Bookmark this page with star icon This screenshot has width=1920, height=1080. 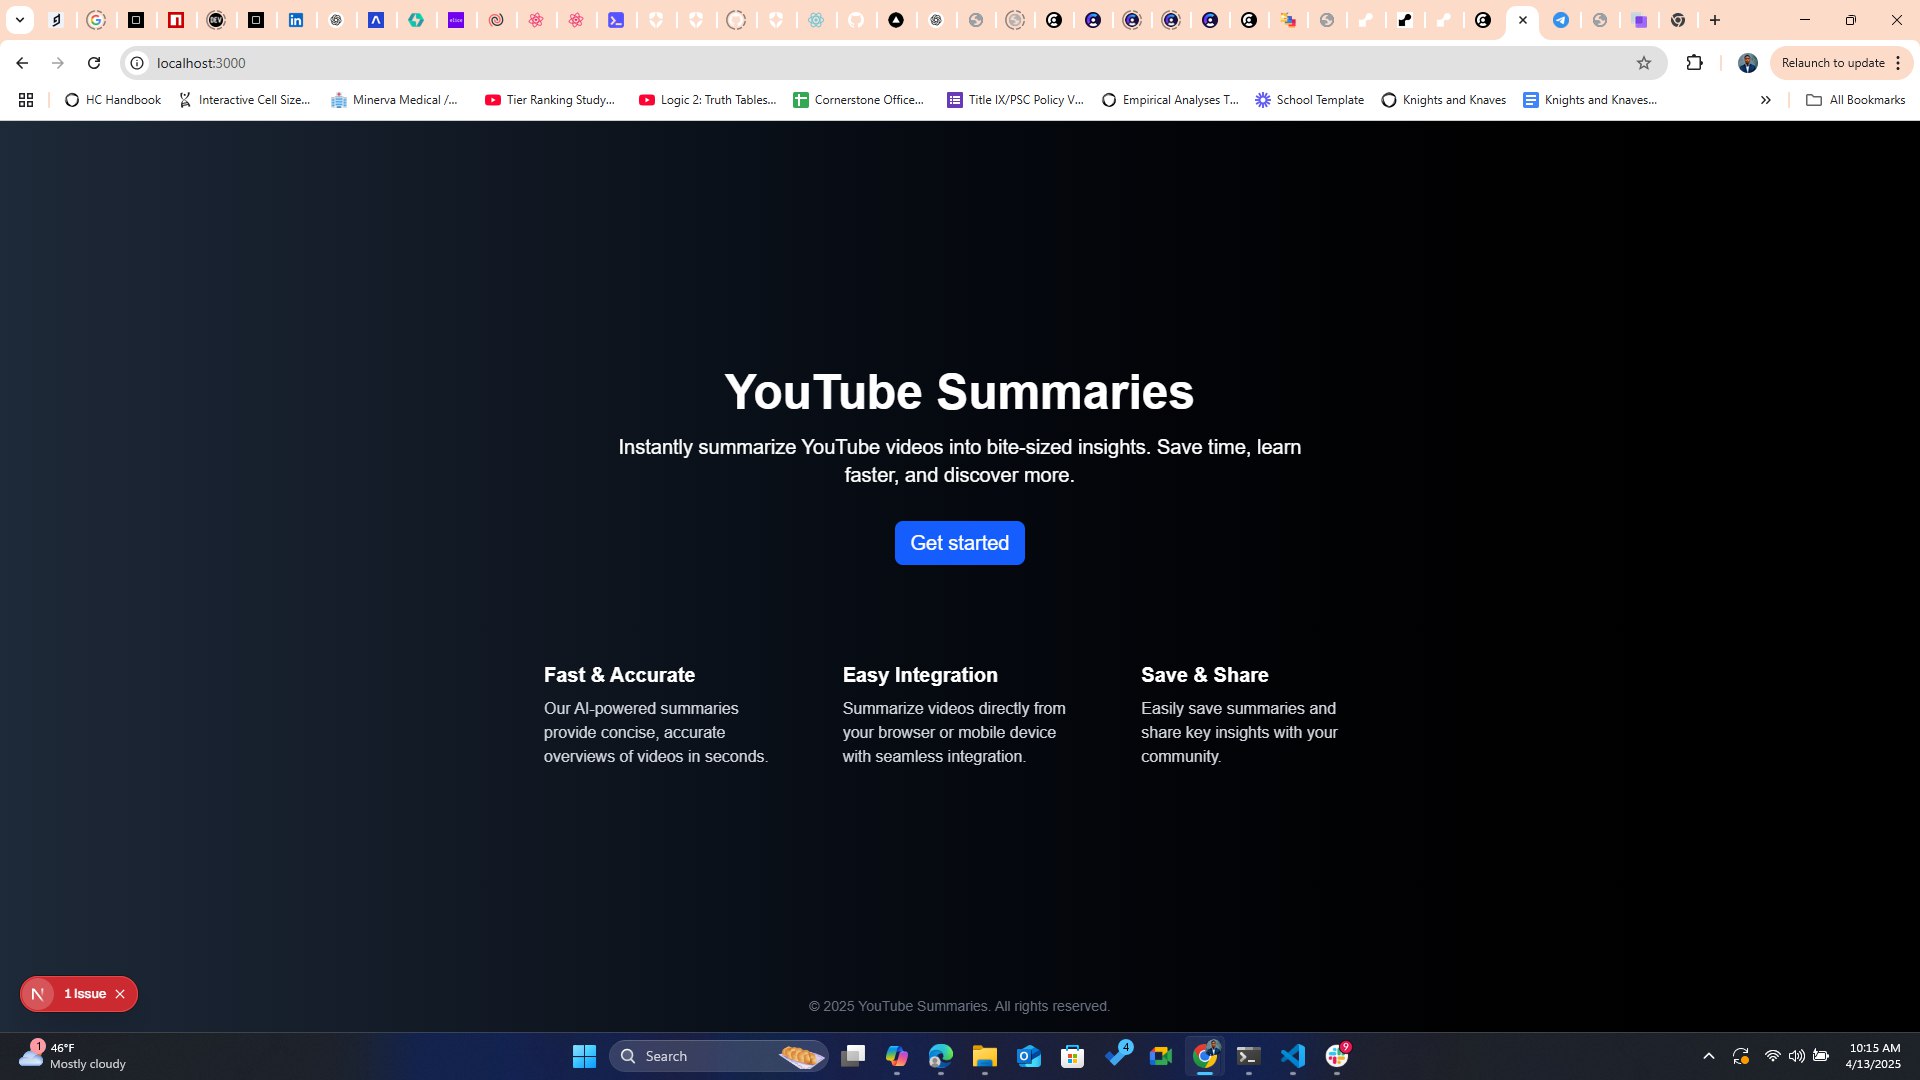tap(1643, 63)
